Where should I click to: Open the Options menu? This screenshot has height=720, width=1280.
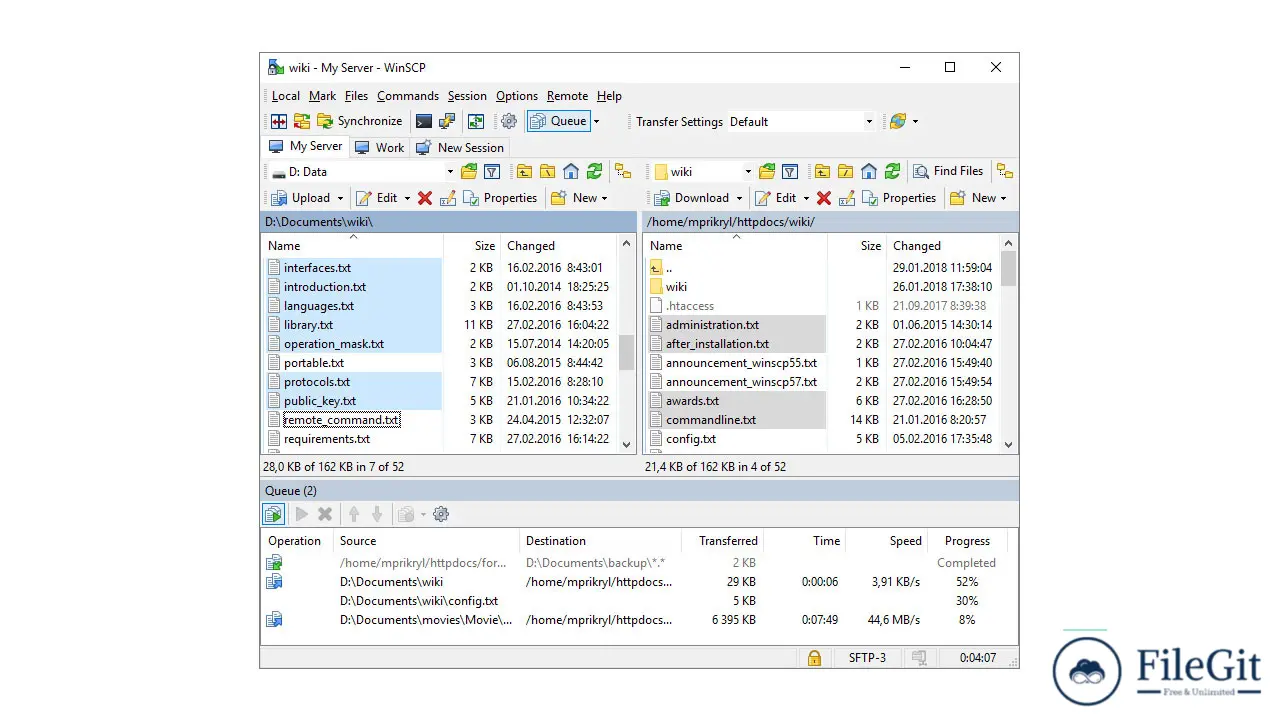tap(517, 96)
